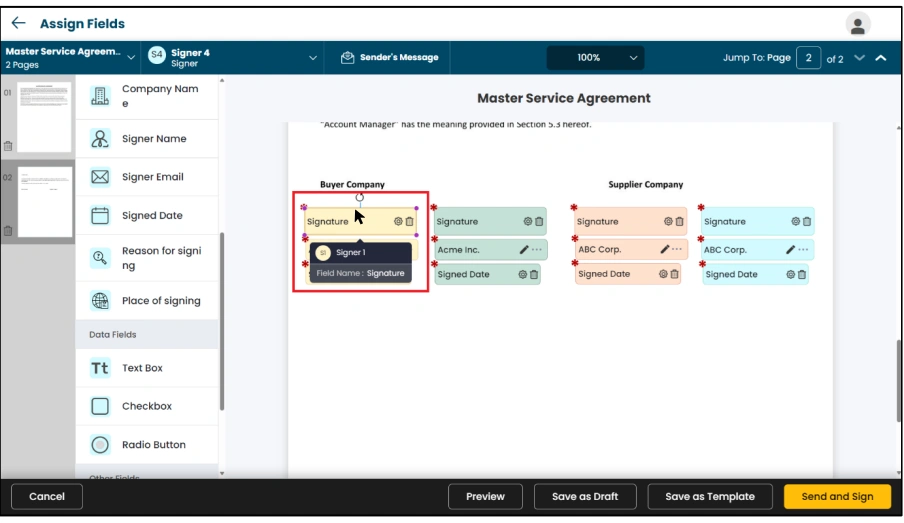Open settings for orange Signed Date field
The width and height of the screenshot is (904, 523).
663,274
